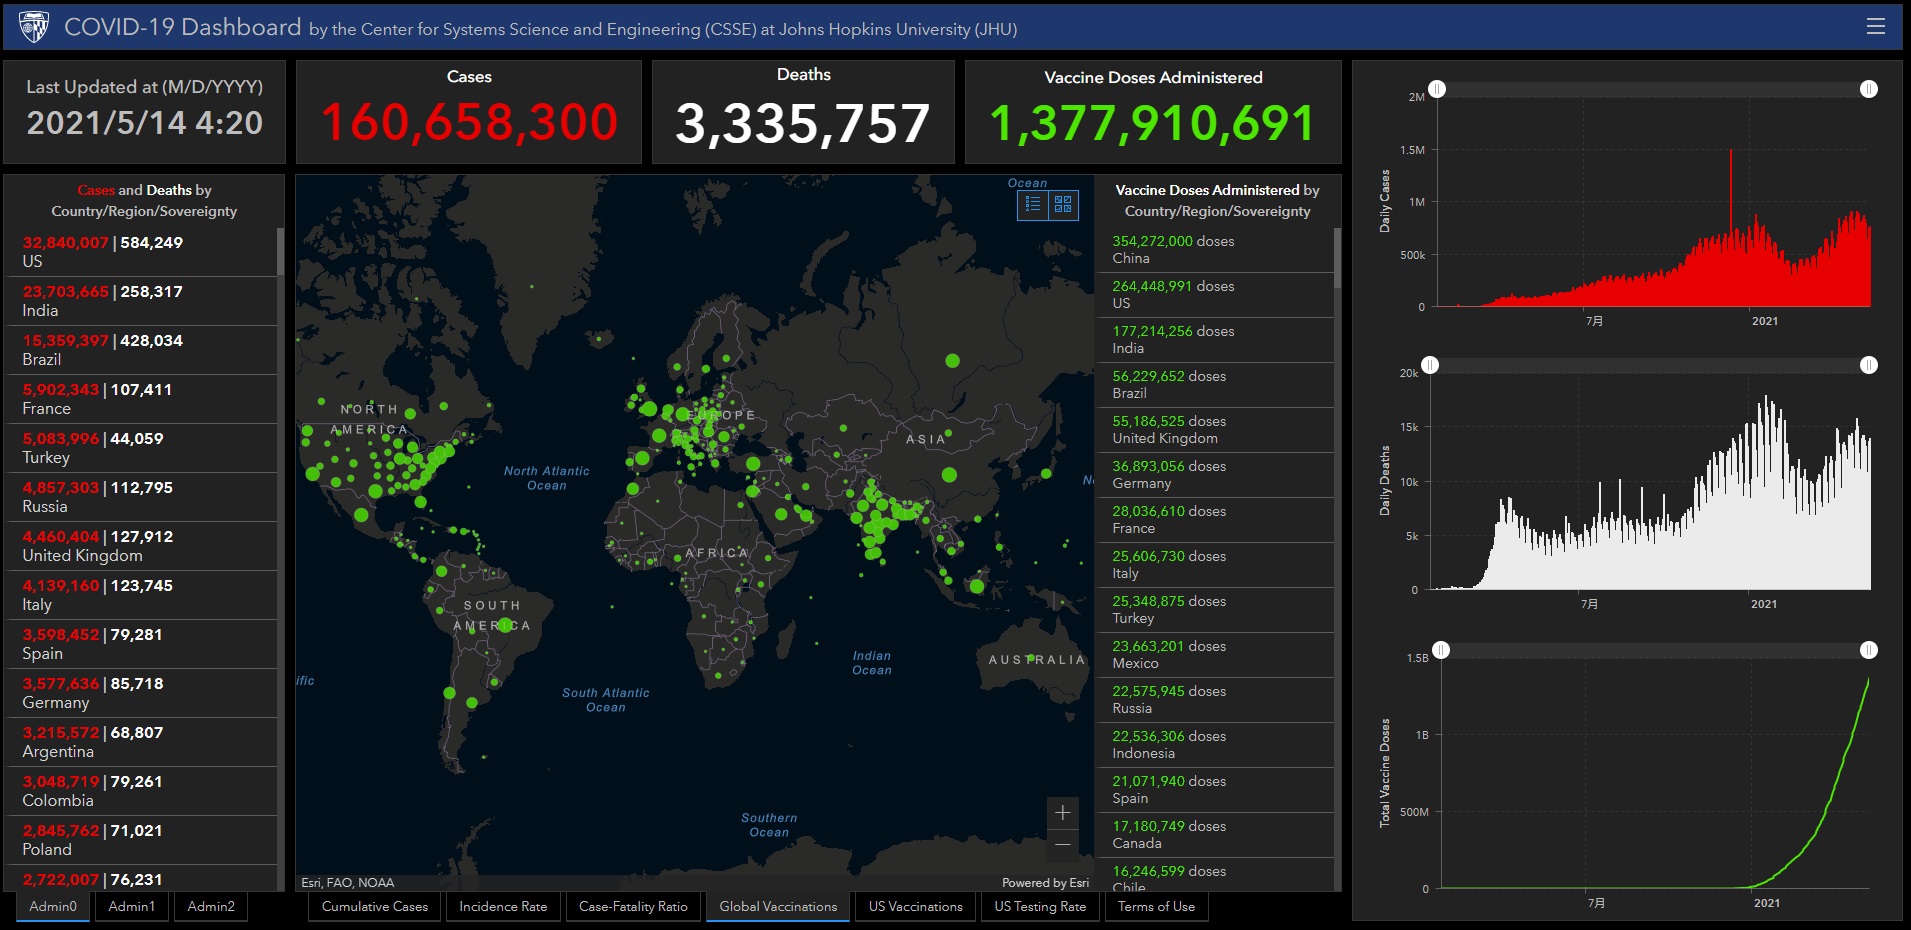This screenshot has height=930, width=1911.
Task: Click the green dot on Brazil
Action: [x=506, y=625]
